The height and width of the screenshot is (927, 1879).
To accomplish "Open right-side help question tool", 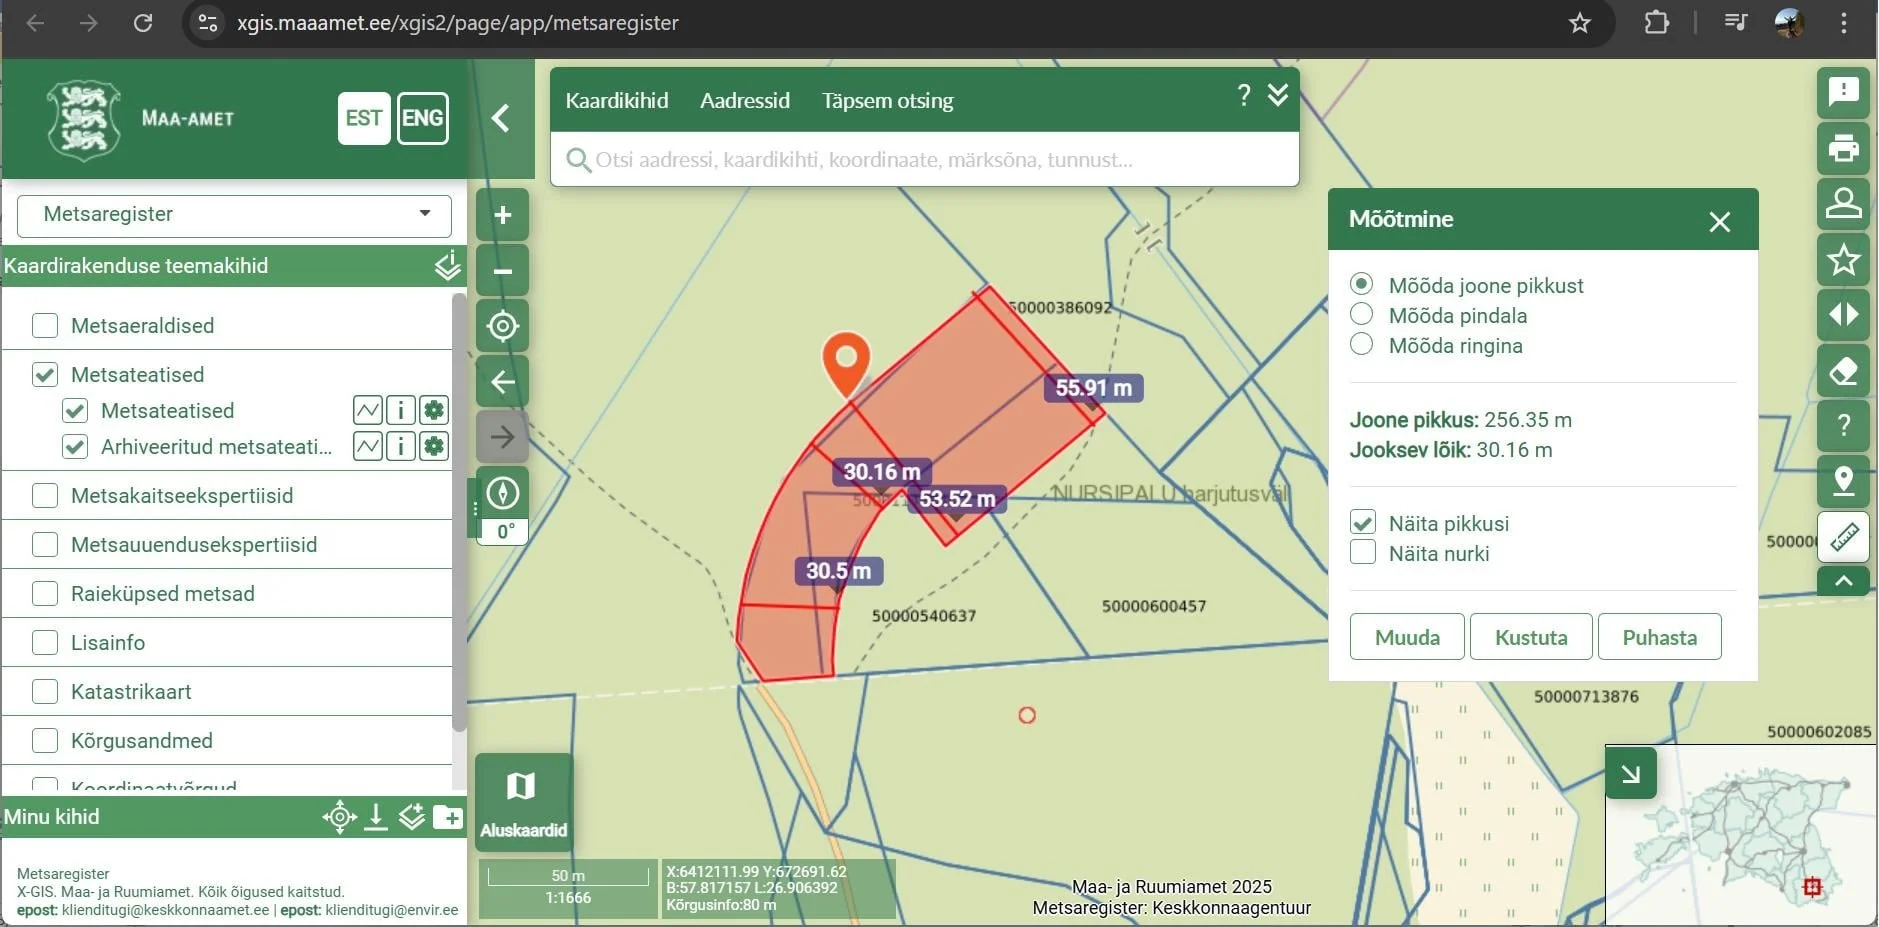I will [x=1843, y=425].
